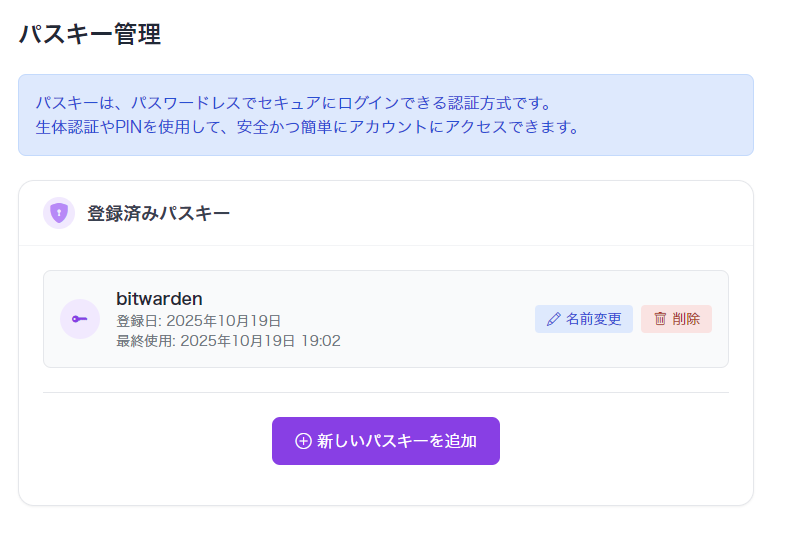This screenshot has width=785, height=545.
Task: Click the purple key icon for bitwarden
Action: point(80,319)
